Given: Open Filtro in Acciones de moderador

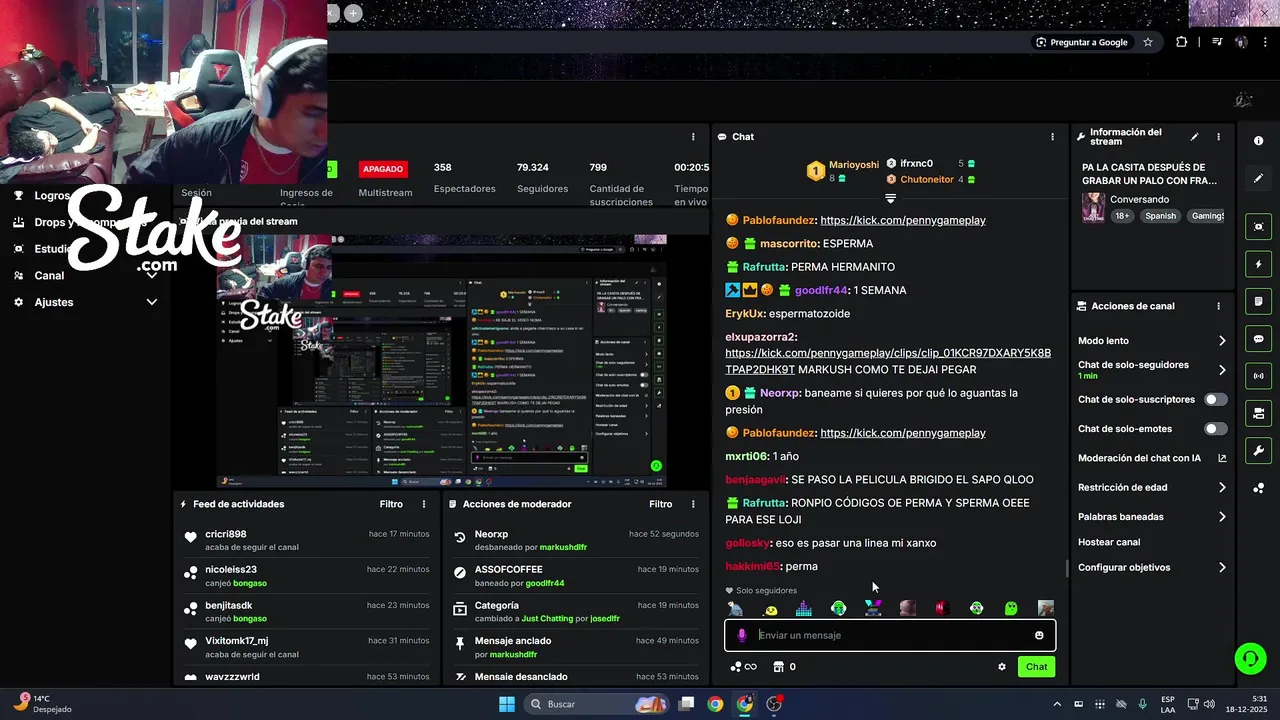Looking at the screenshot, I should tap(661, 504).
